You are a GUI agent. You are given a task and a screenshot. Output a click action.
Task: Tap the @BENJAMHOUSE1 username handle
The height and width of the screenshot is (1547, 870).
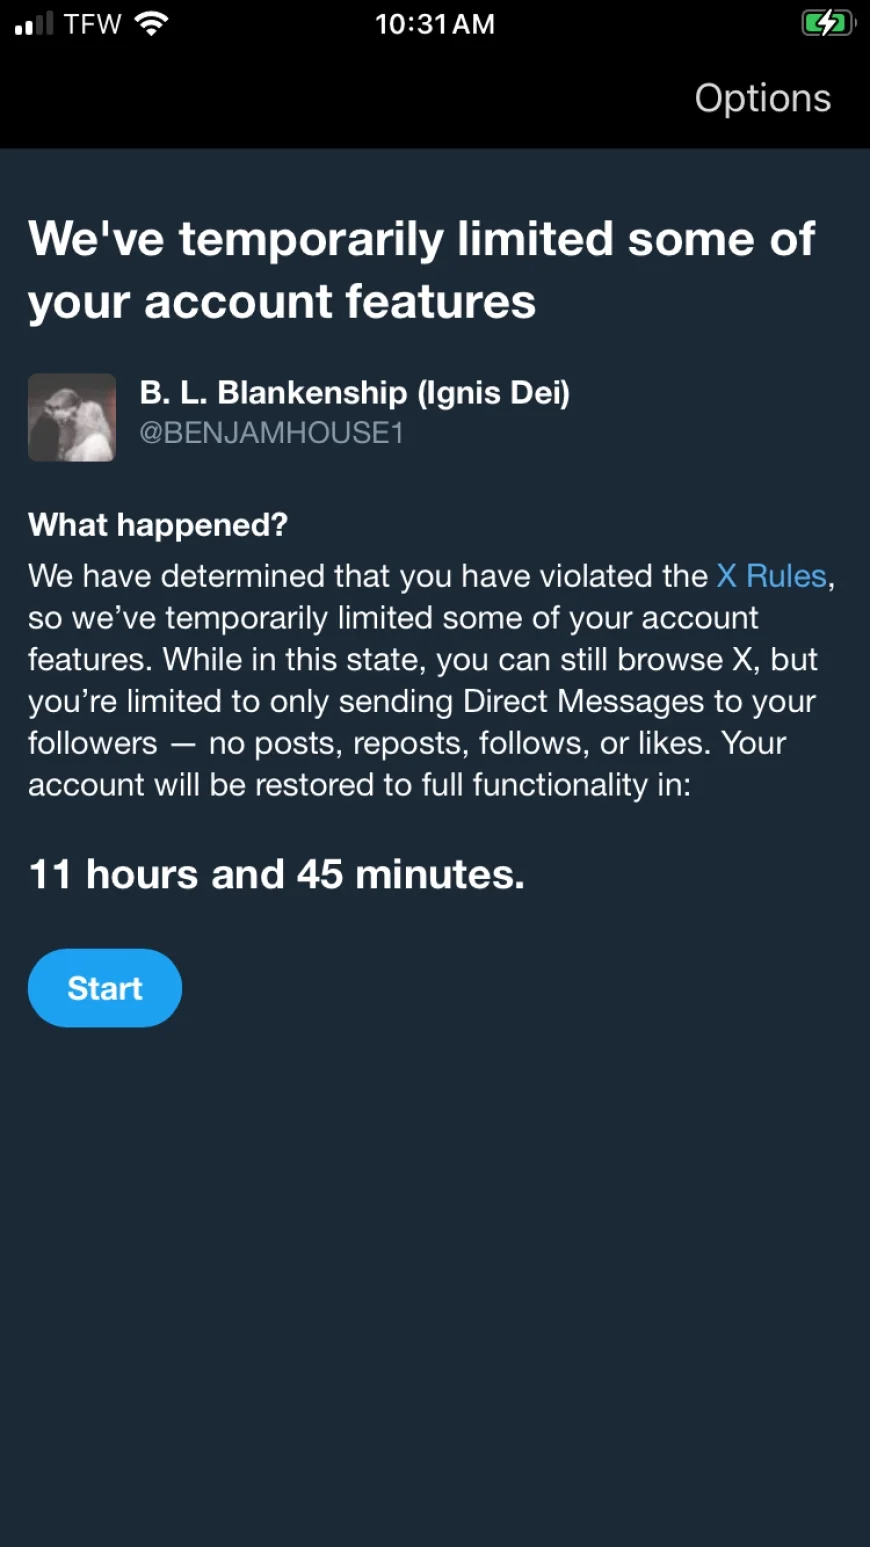(x=271, y=433)
